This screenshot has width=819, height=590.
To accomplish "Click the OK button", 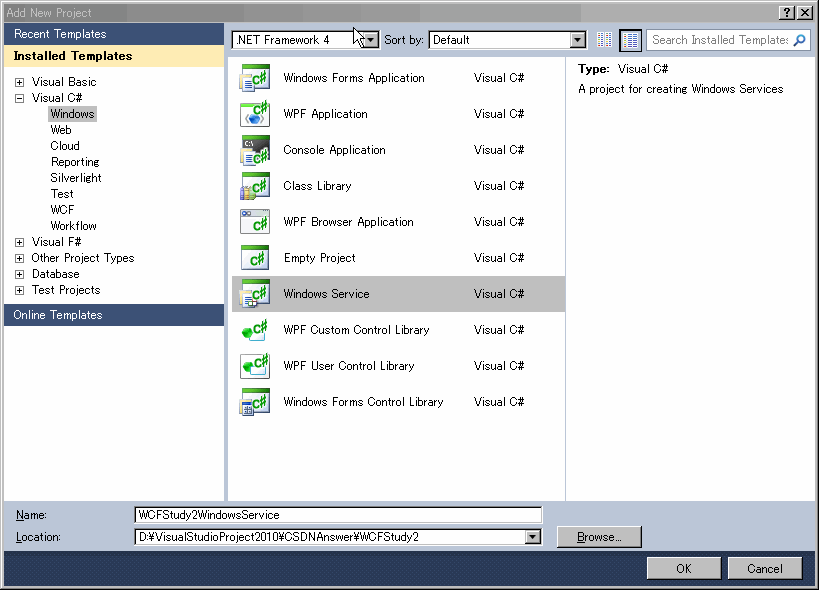I will coord(684,569).
